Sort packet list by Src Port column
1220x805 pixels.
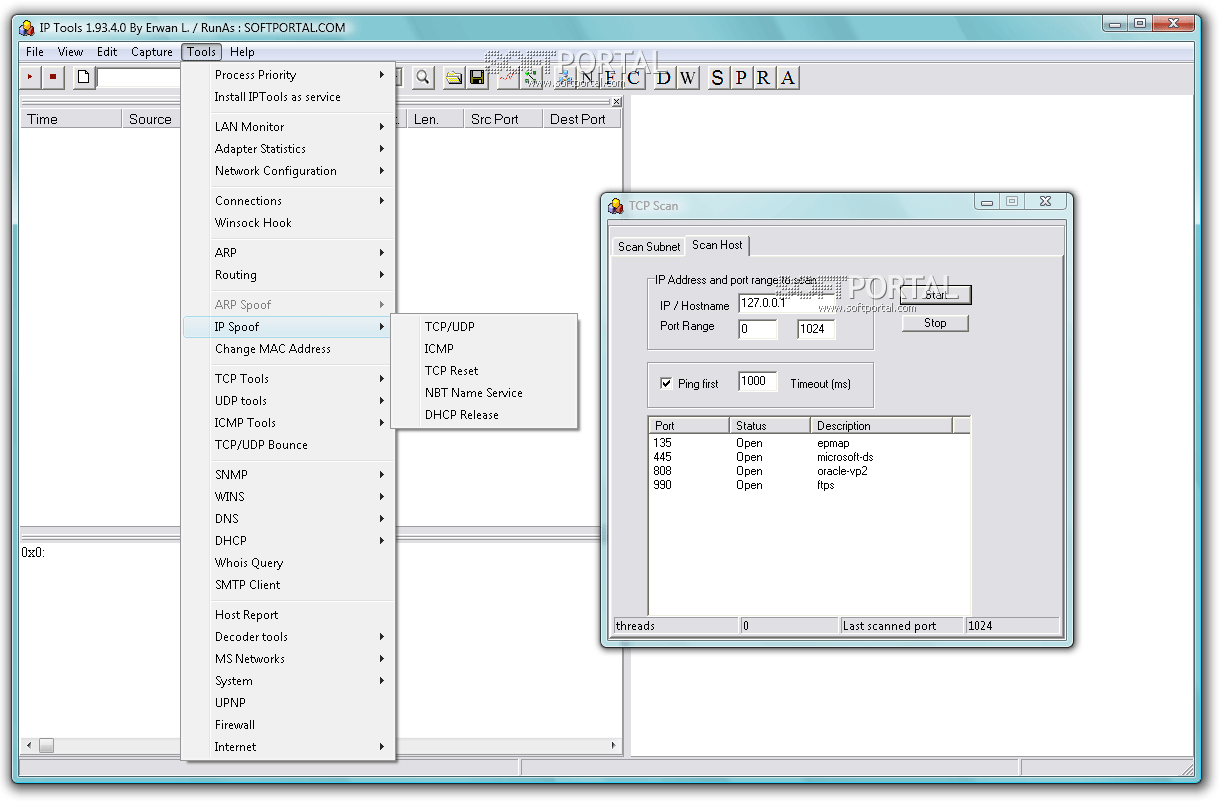(x=503, y=119)
